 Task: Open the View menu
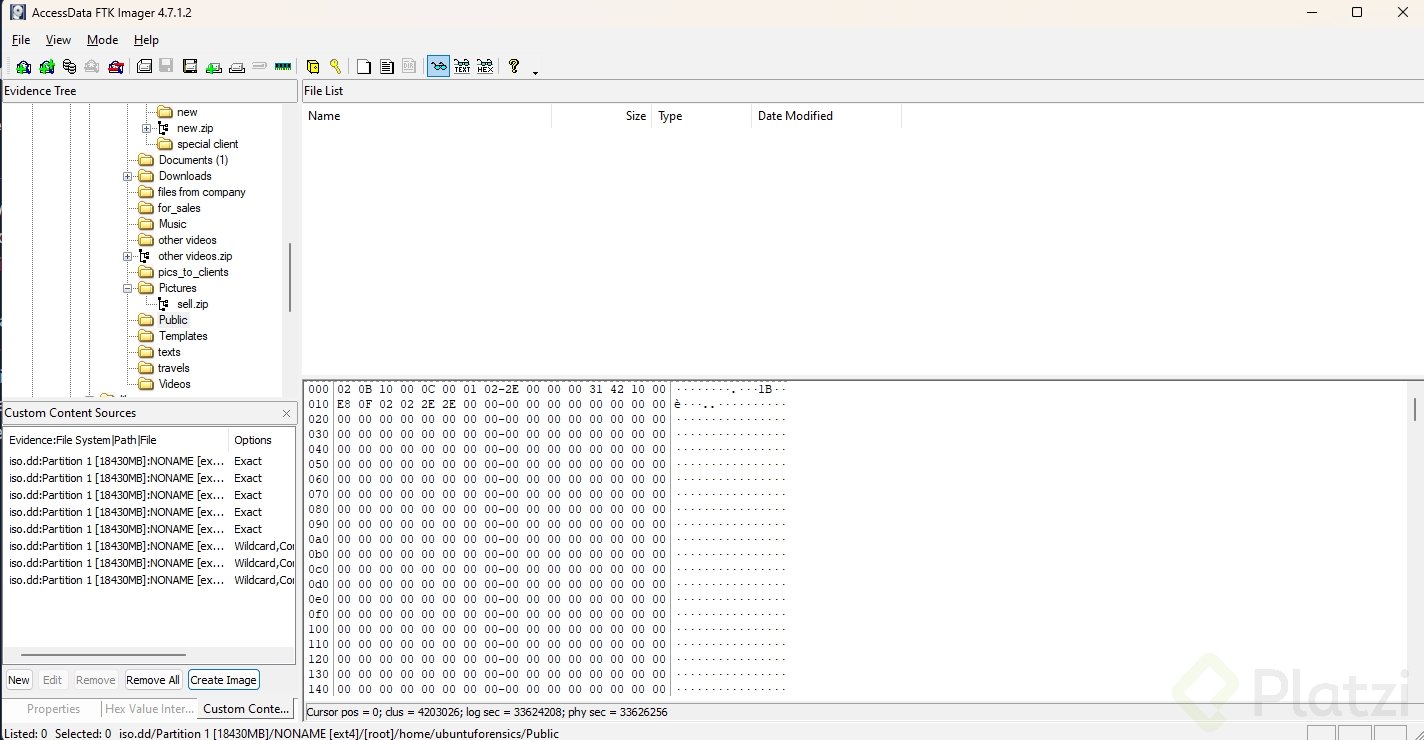(59, 40)
